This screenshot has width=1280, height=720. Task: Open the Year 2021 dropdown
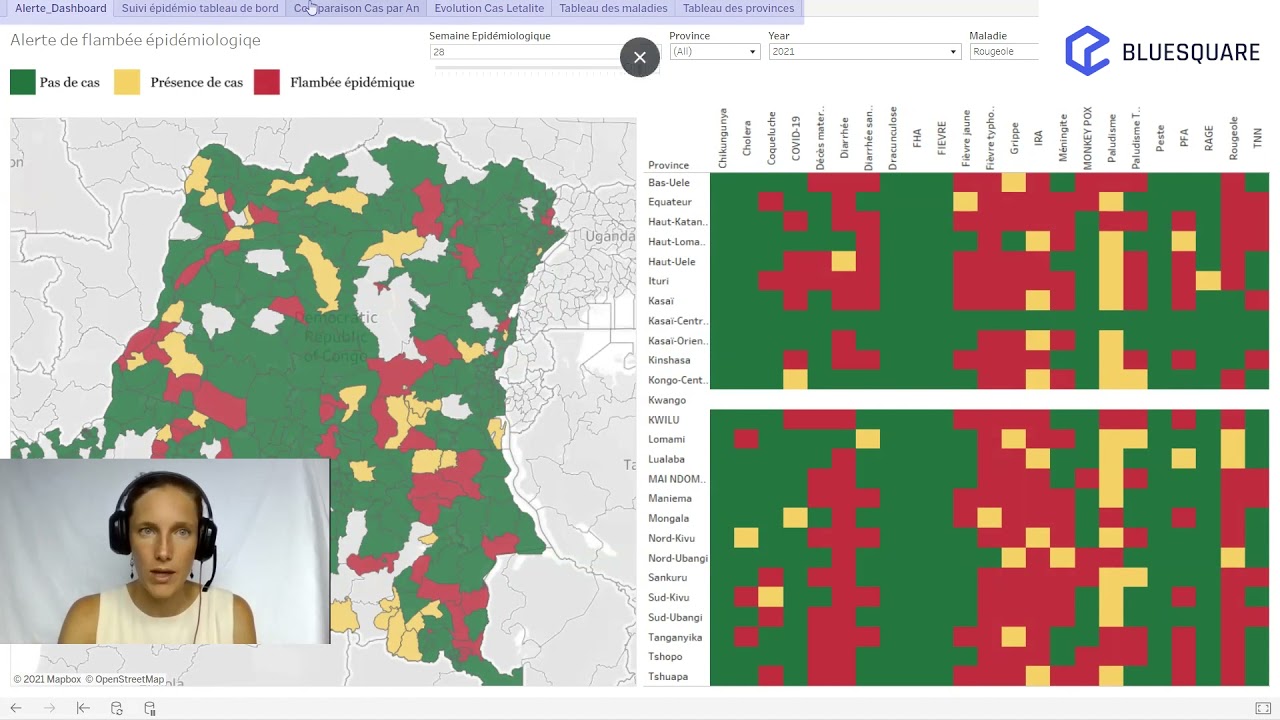(865, 51)
